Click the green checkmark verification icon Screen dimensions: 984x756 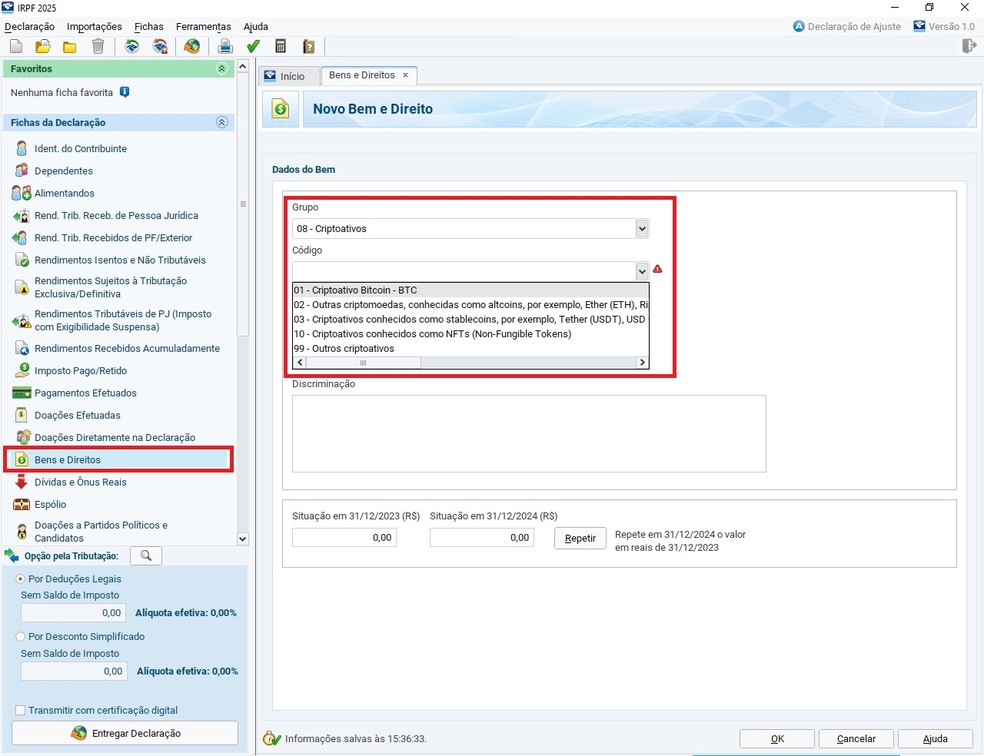[253, 46]
